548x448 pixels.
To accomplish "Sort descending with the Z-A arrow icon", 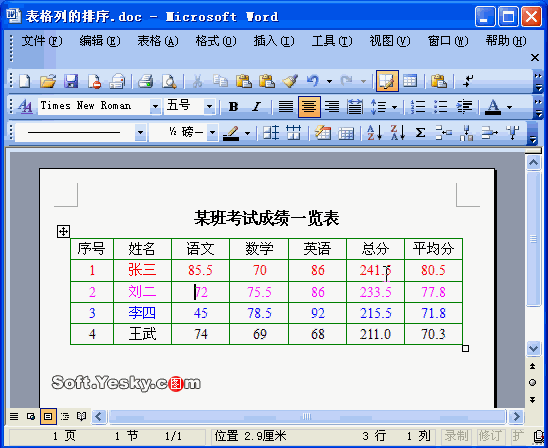I will (398, 133).
